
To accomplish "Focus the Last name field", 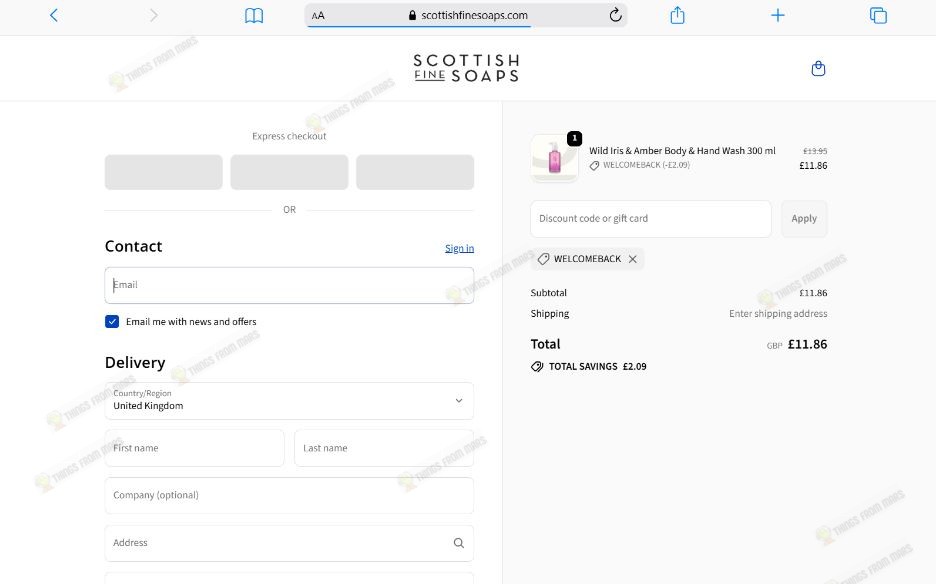I will (x=384, y=448).
